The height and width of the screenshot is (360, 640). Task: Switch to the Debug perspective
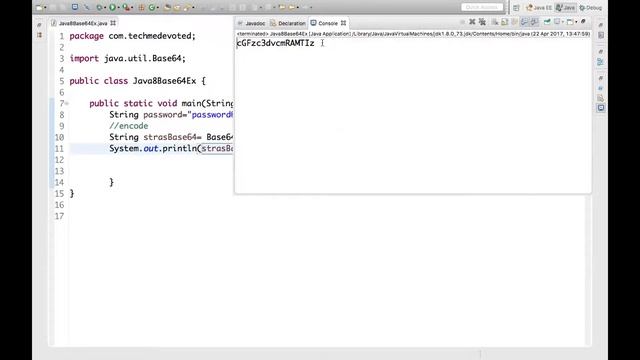(591, 8)
